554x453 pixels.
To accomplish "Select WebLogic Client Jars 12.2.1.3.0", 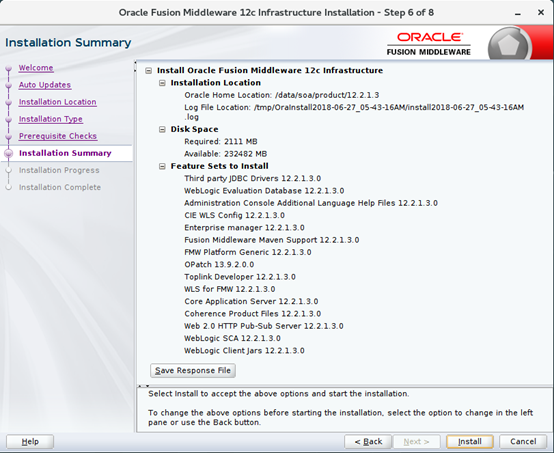I will [244, 351].
